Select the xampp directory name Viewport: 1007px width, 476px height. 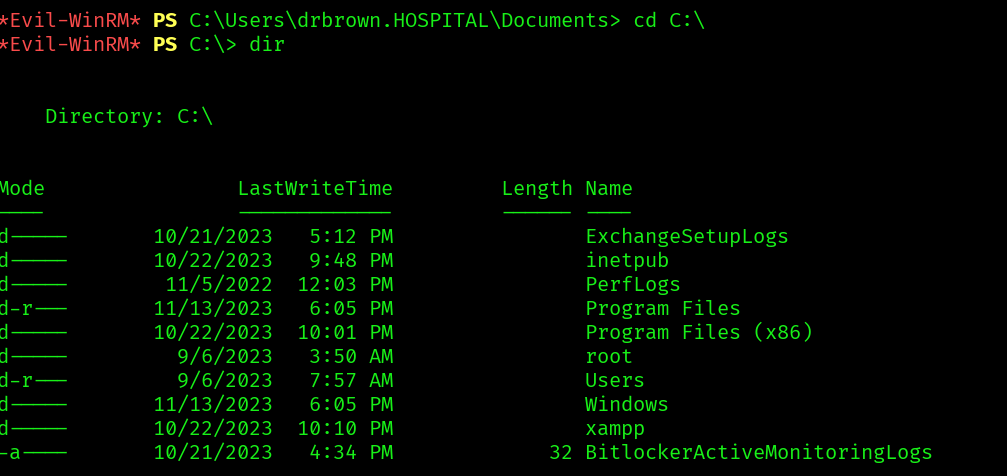[x=615, y=428]
